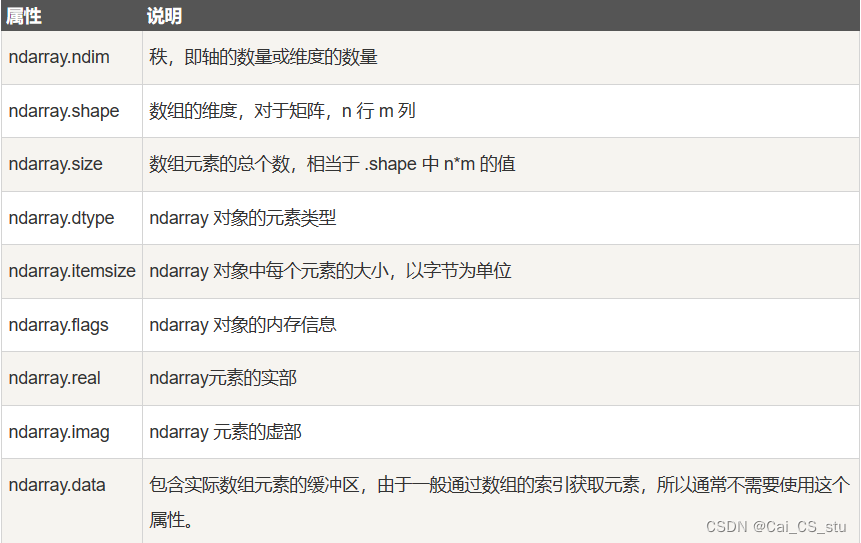The image size is (861, 543).
Task: Select the '说明' column header
Action: click(x=164, y=16)
